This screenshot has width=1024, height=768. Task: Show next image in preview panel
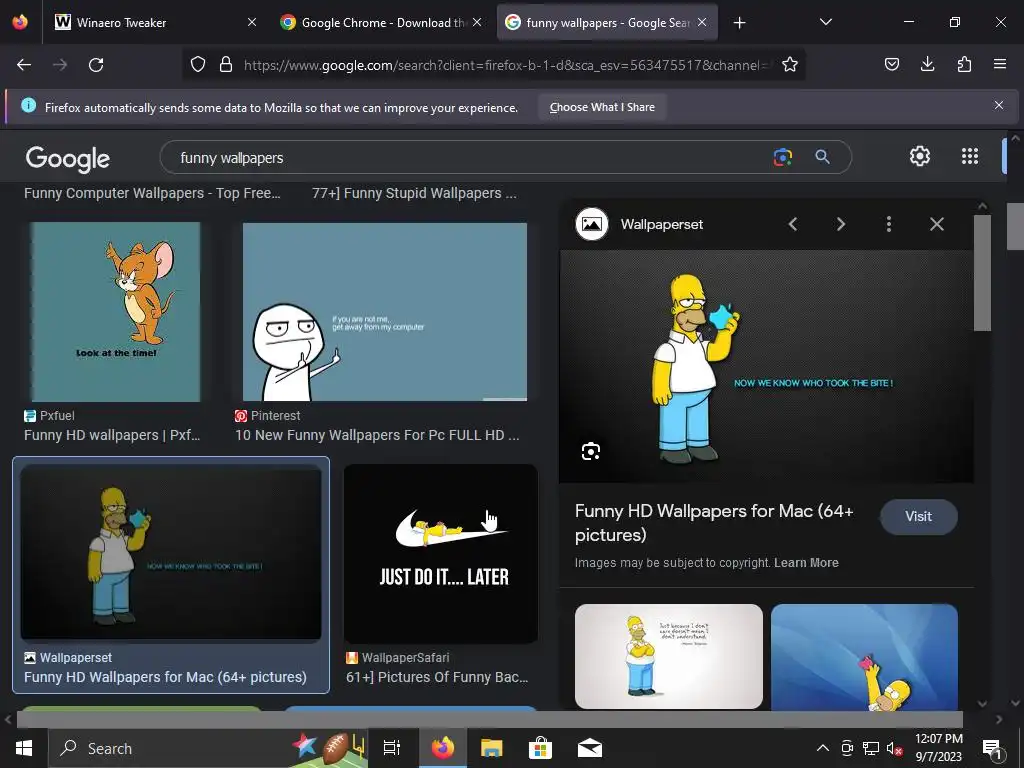[x=840, y=224]
